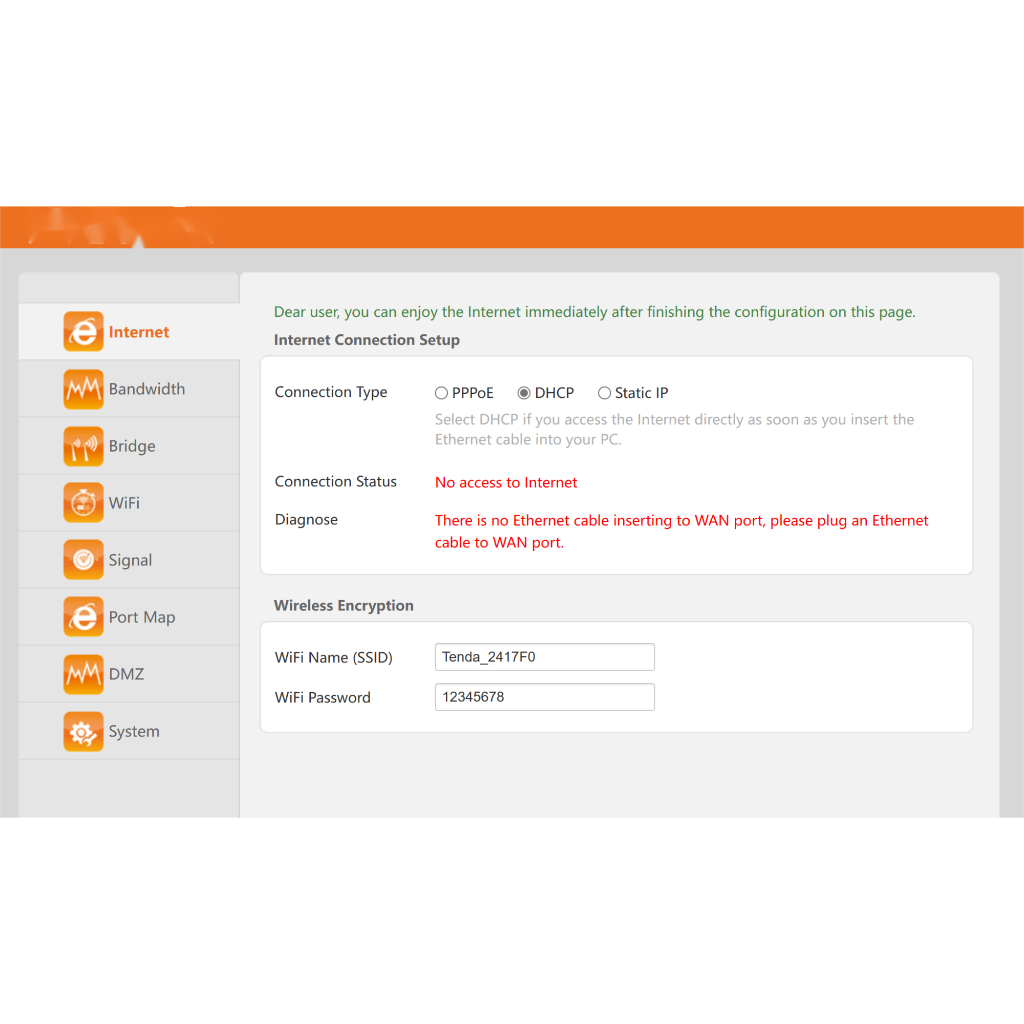Choose Static IP connection type
The width and height of the screenshot is (1024, 1024).
(604, 393)
